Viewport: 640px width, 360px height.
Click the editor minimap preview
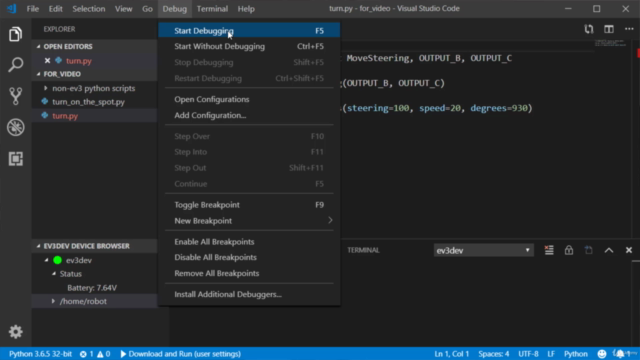(x=610, y=43)
